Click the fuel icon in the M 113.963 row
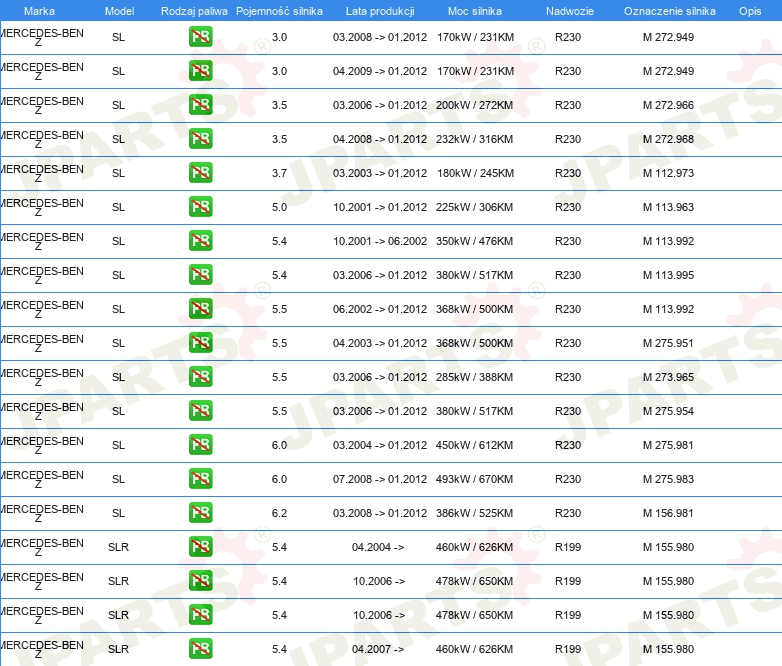Image resolution: width=782 pixels, height=666 pixels. (200, 207)
